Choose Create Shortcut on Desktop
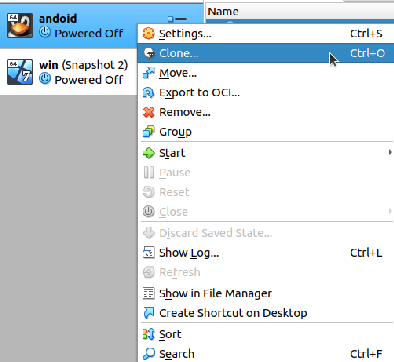This screenshot has width=394, height=362. tap(266, 313)
